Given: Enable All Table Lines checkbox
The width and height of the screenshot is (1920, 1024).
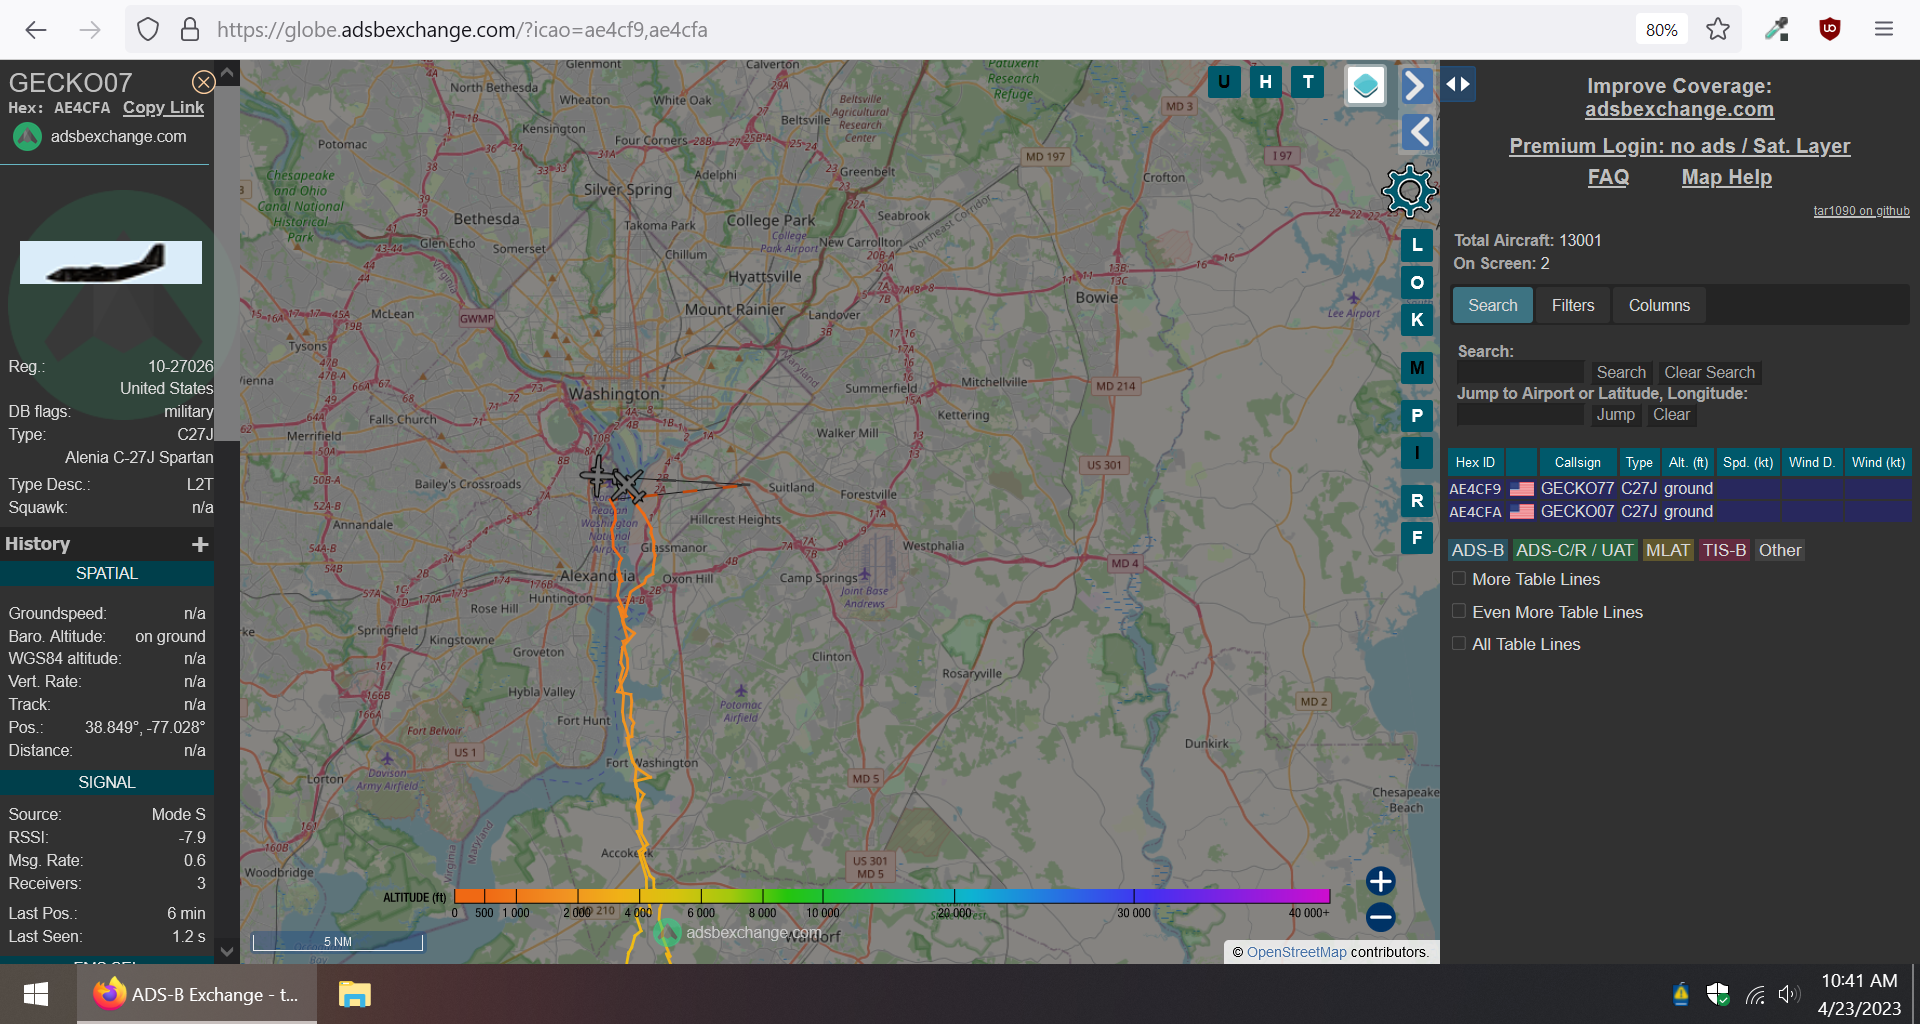Looking at the screenshot, I should pyautogui.click(x=1459, y=643).
